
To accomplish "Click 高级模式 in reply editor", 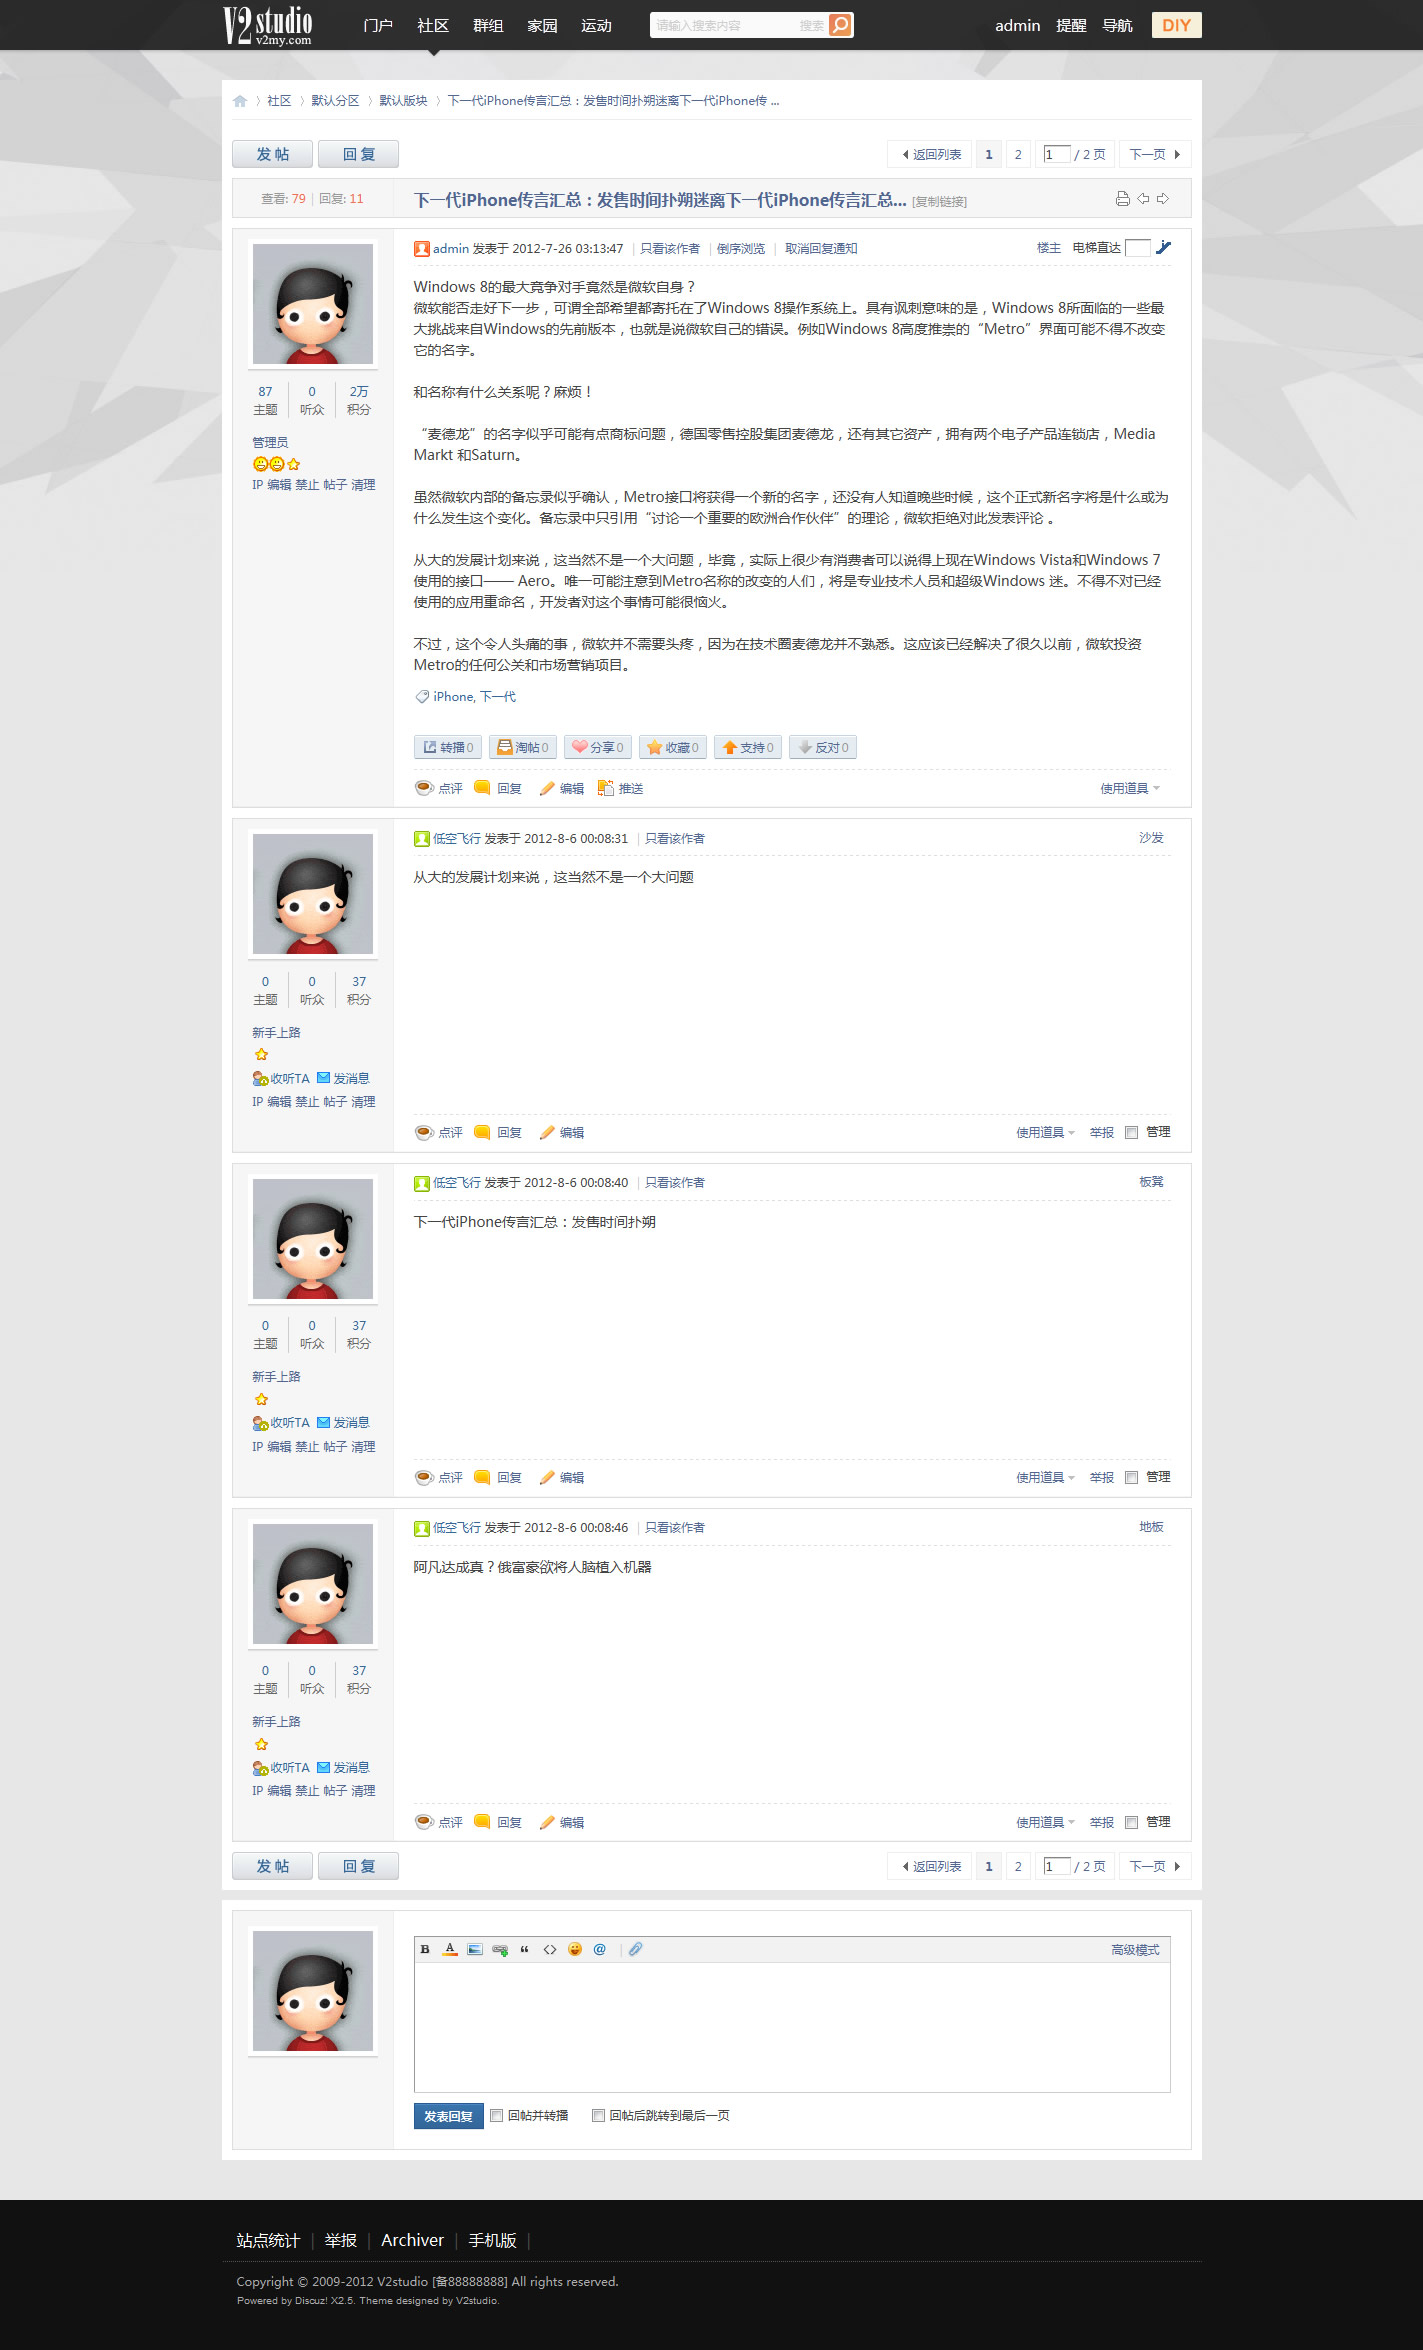I will [x=1135, y=1949].
